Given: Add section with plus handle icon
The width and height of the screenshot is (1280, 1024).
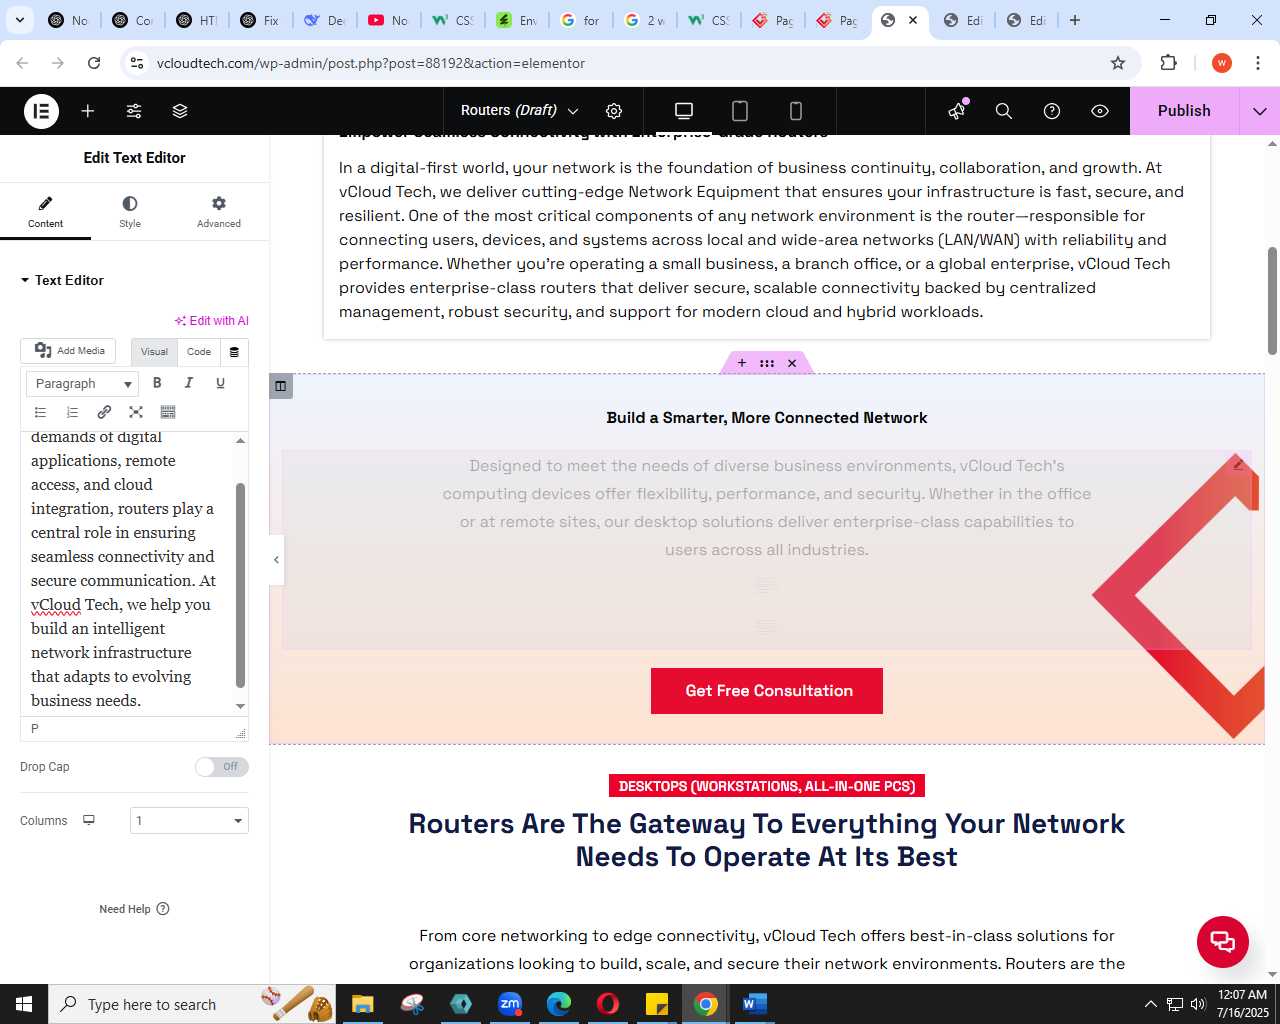Looking at the screenshot, I should coord(742,363).
